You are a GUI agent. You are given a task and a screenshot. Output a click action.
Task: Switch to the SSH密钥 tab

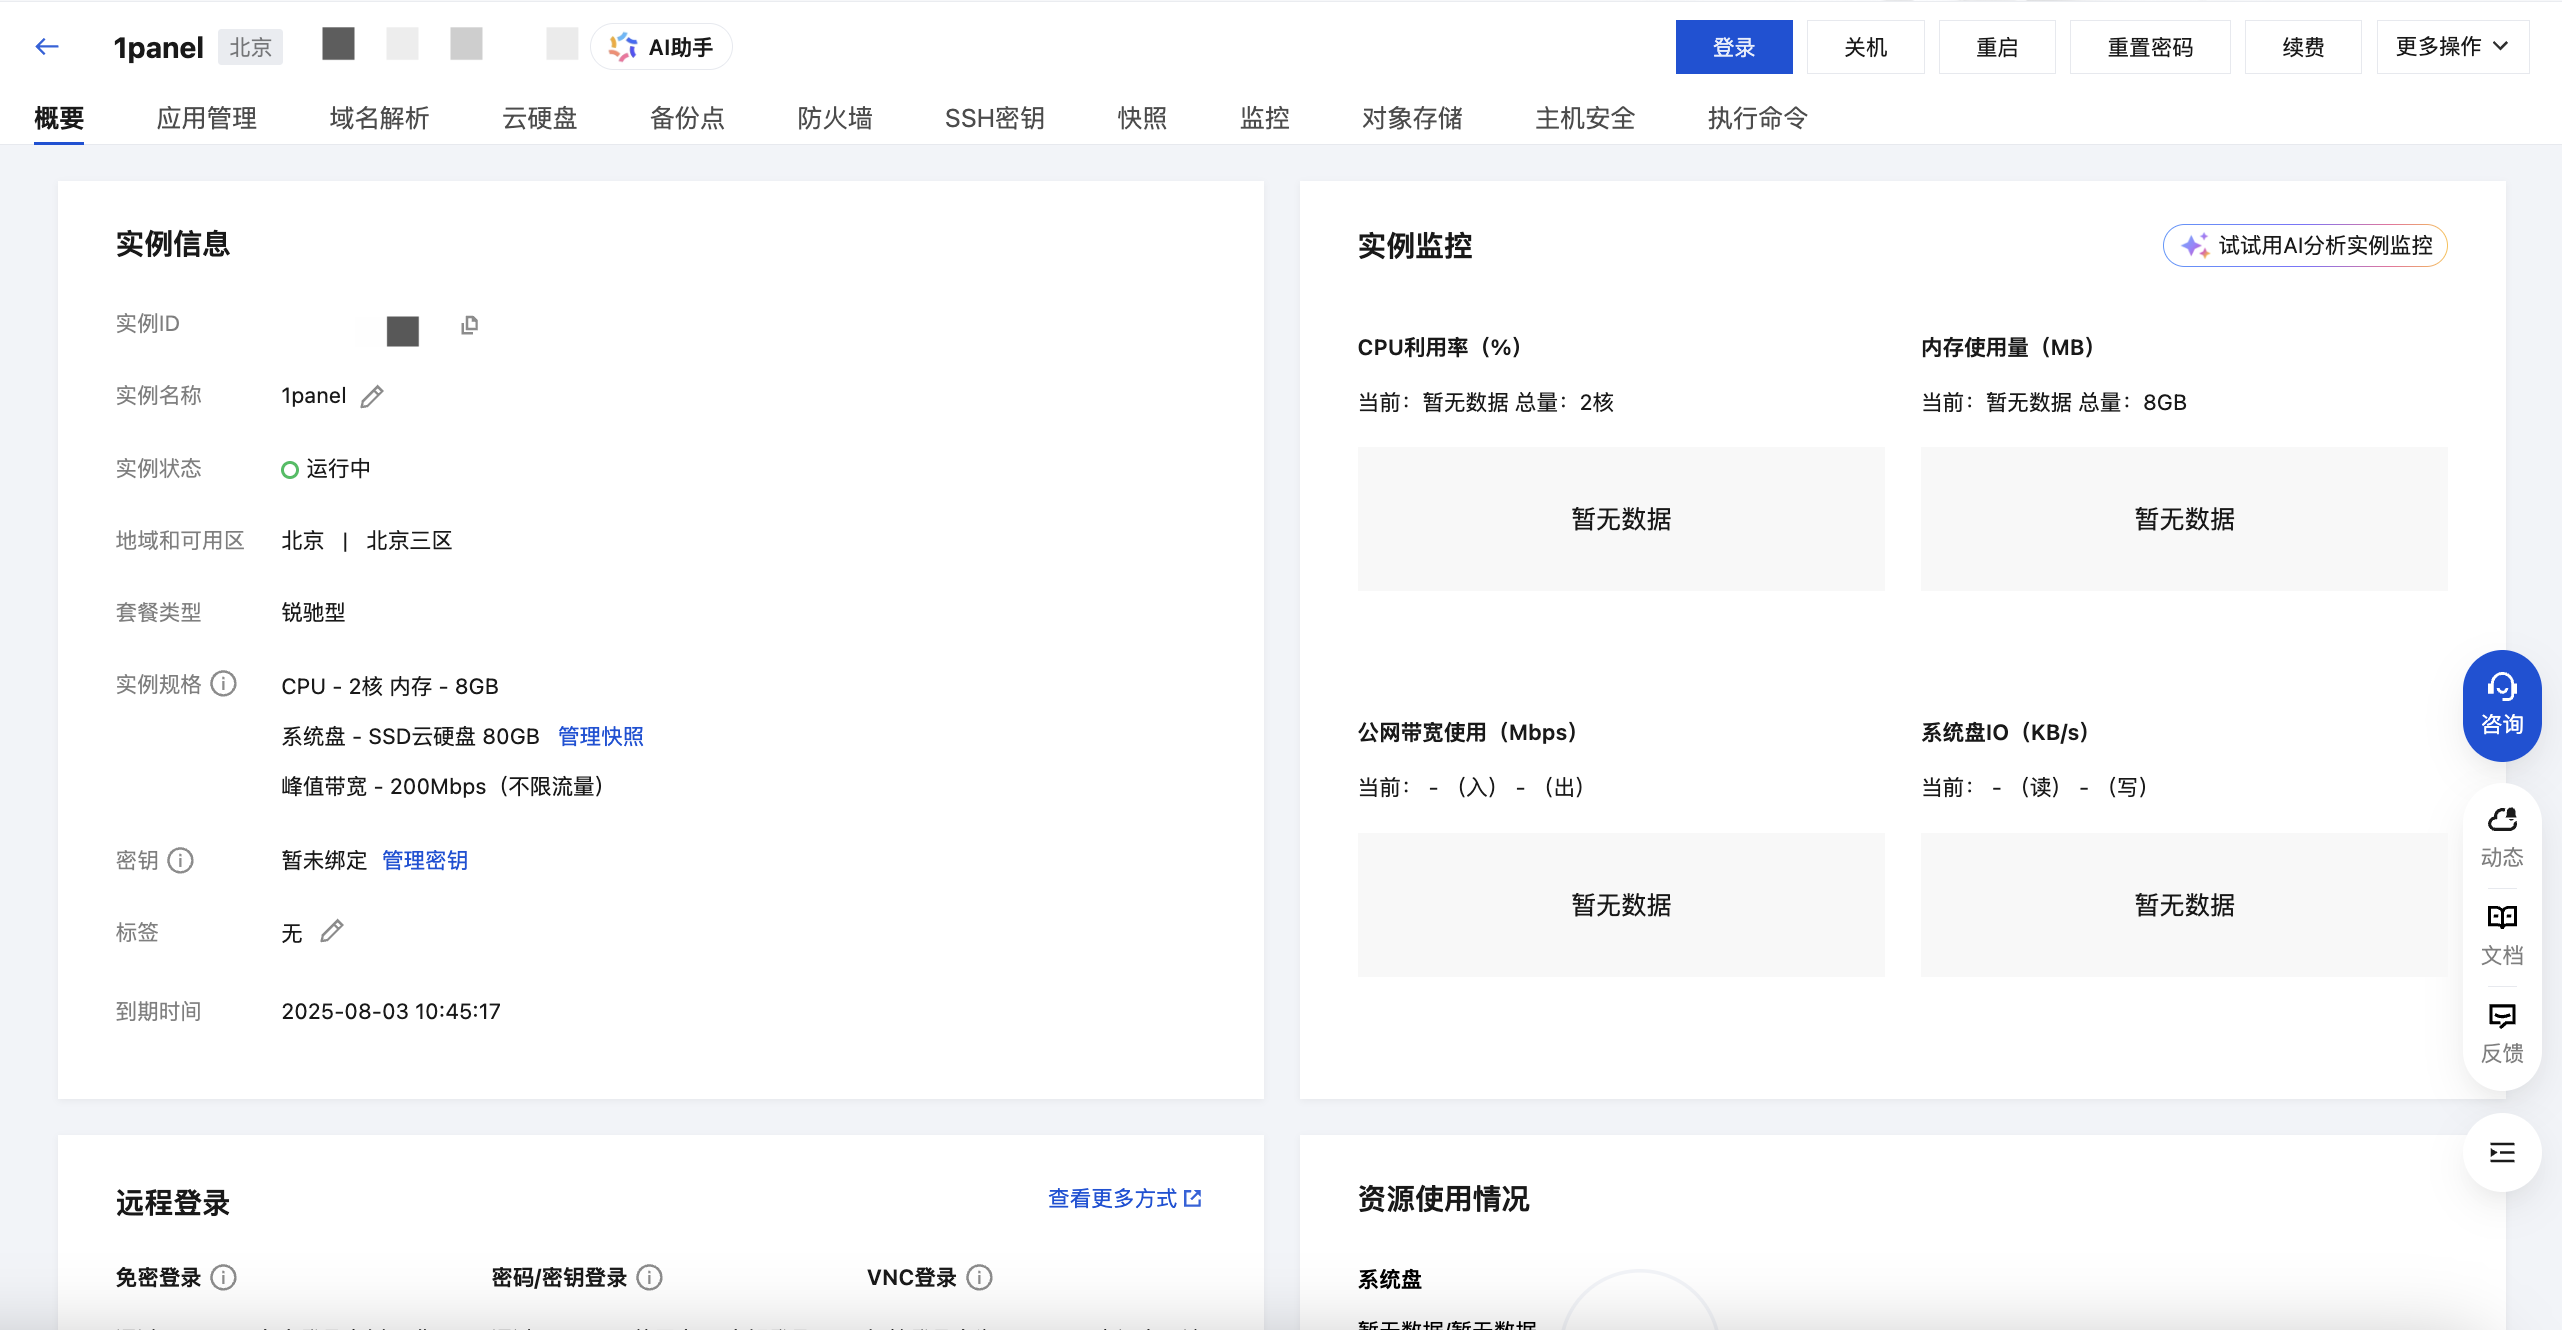(x=995, y=119)
